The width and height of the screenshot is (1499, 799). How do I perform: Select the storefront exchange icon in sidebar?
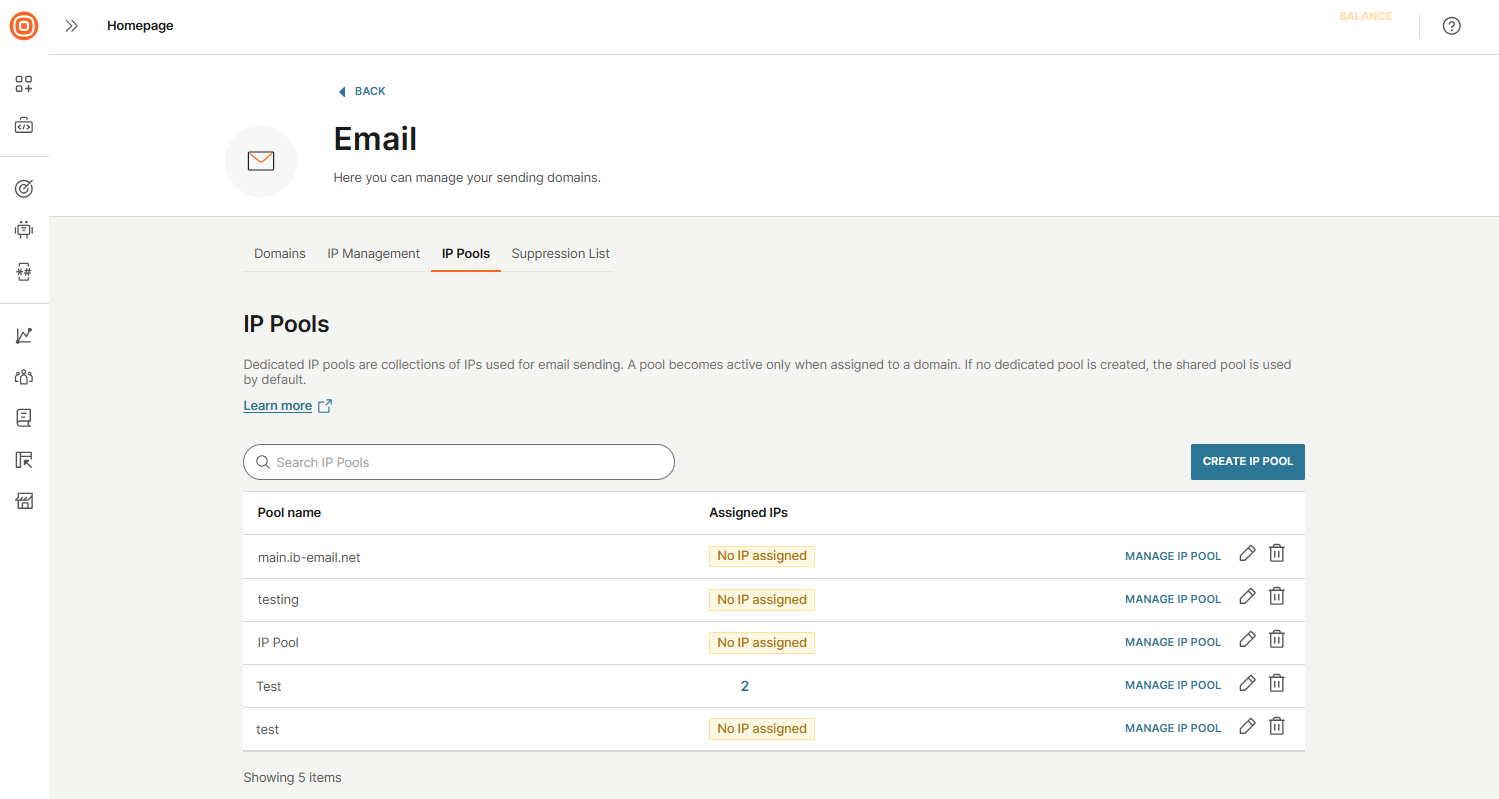pyautogui.click(x=24, y=501)
